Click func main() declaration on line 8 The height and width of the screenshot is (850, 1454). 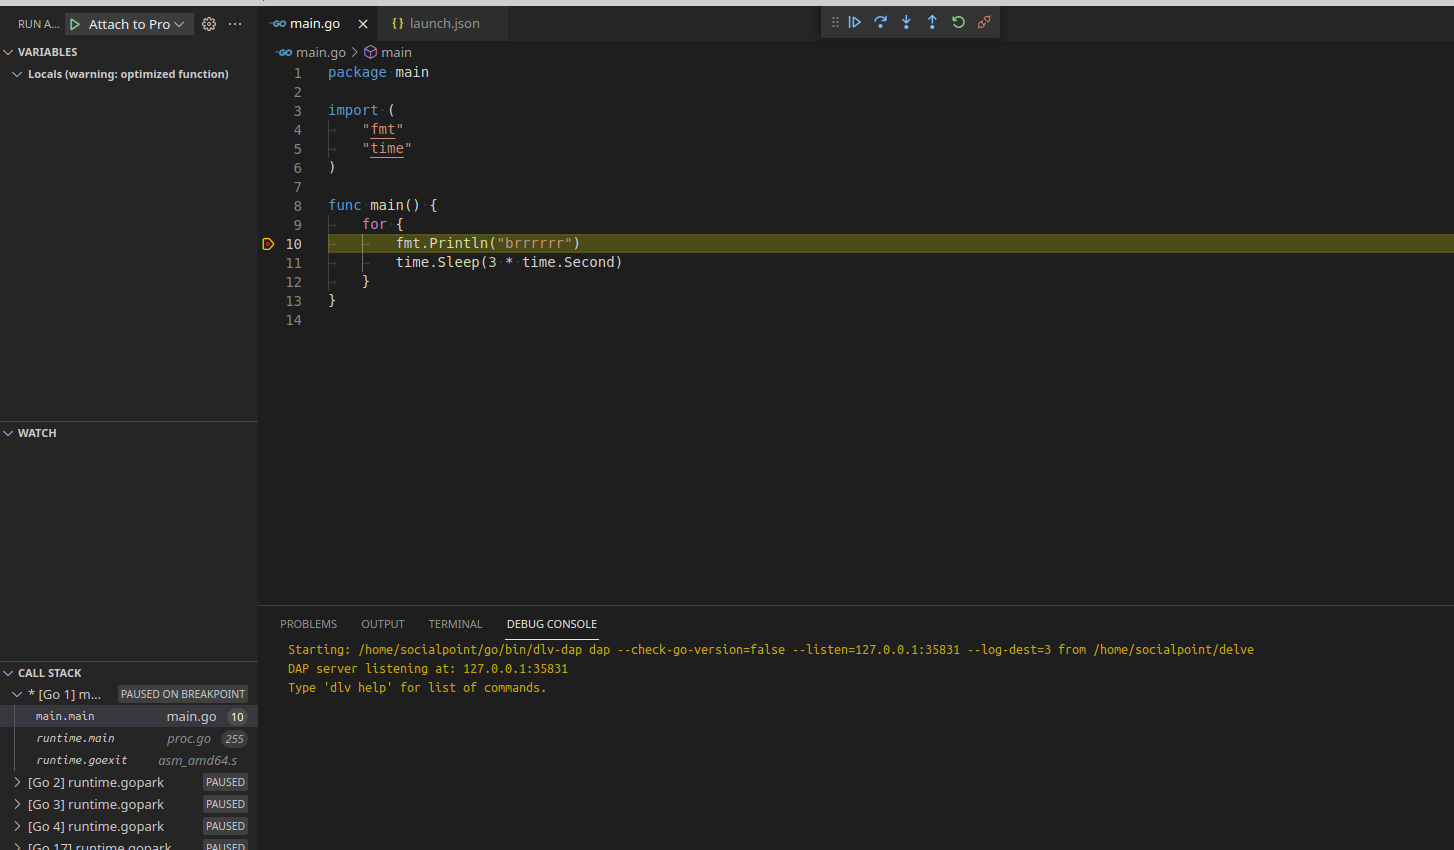pos(383,205)
